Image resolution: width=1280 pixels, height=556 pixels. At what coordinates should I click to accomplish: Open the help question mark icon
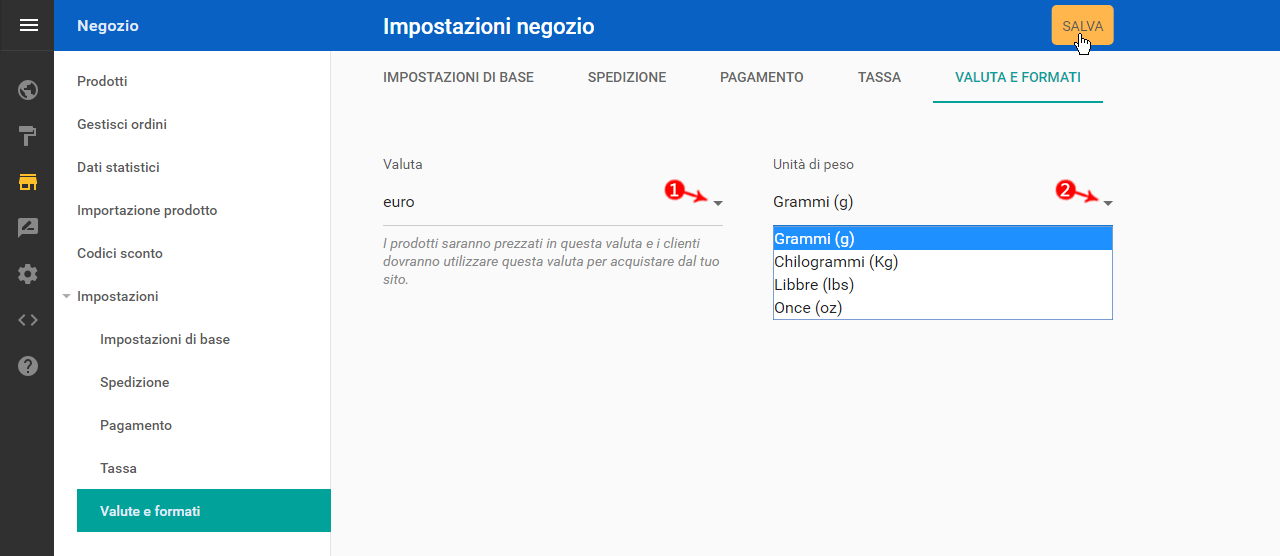(28, 366)
